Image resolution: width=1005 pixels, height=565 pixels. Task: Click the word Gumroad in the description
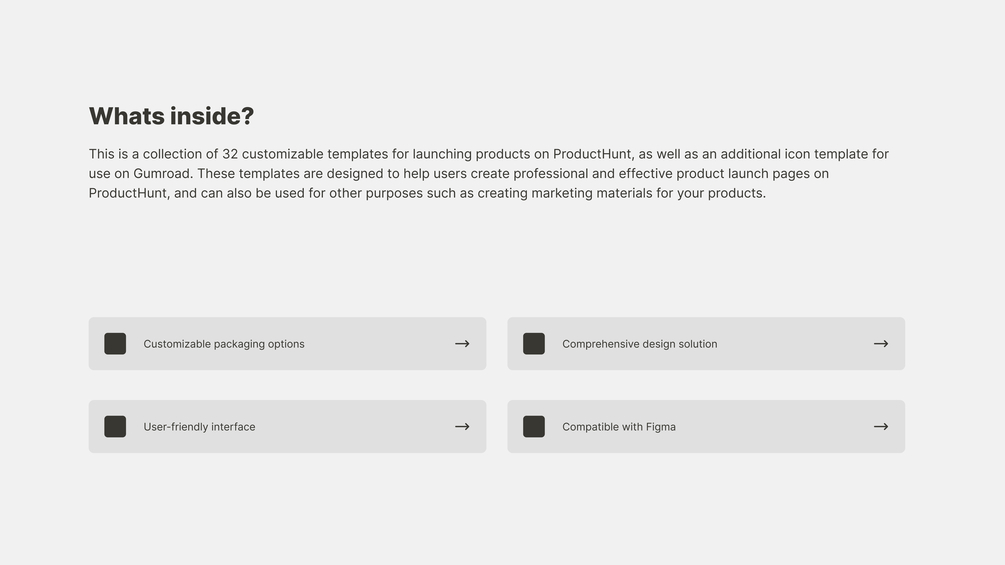pyautogui.click(x=163, y=174)
